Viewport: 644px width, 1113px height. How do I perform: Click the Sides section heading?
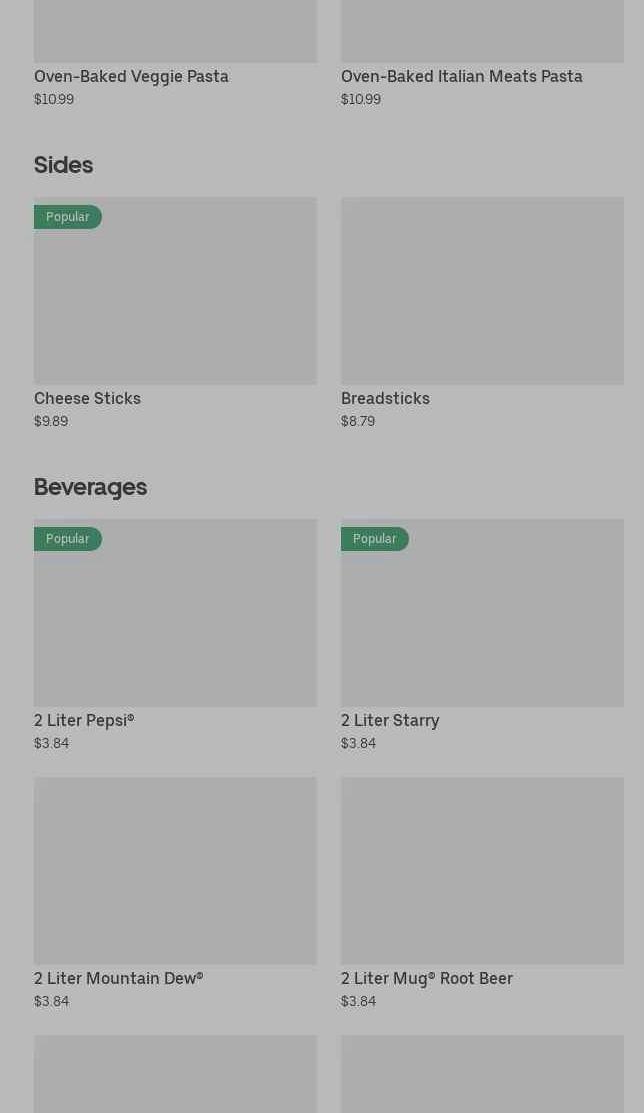63,165
